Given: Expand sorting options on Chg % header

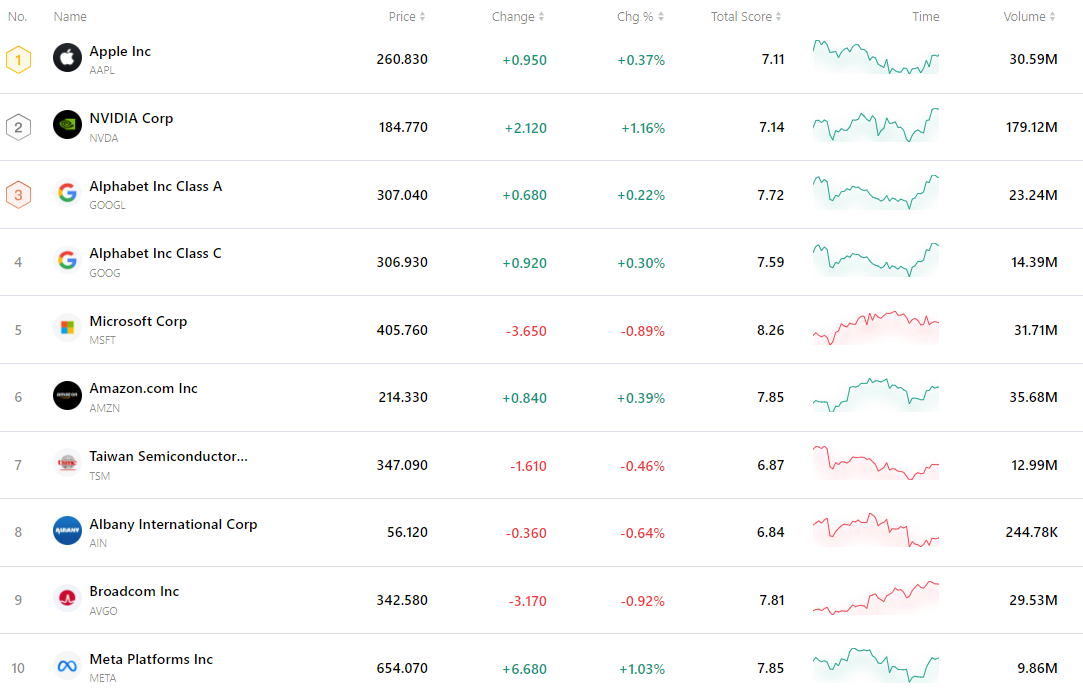Looking at the screenshot, I should click(663, 16).
